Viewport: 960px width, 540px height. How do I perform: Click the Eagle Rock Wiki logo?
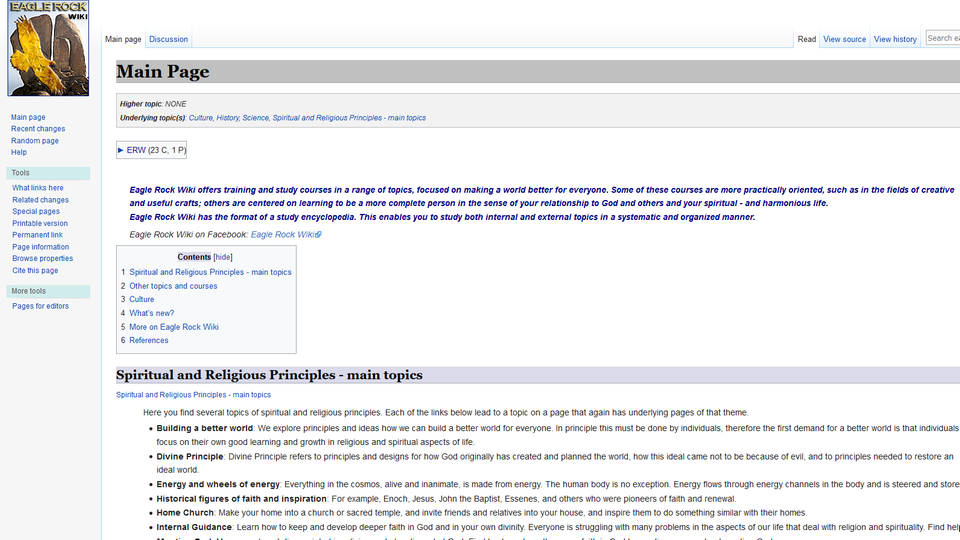[x=48, y=48]
